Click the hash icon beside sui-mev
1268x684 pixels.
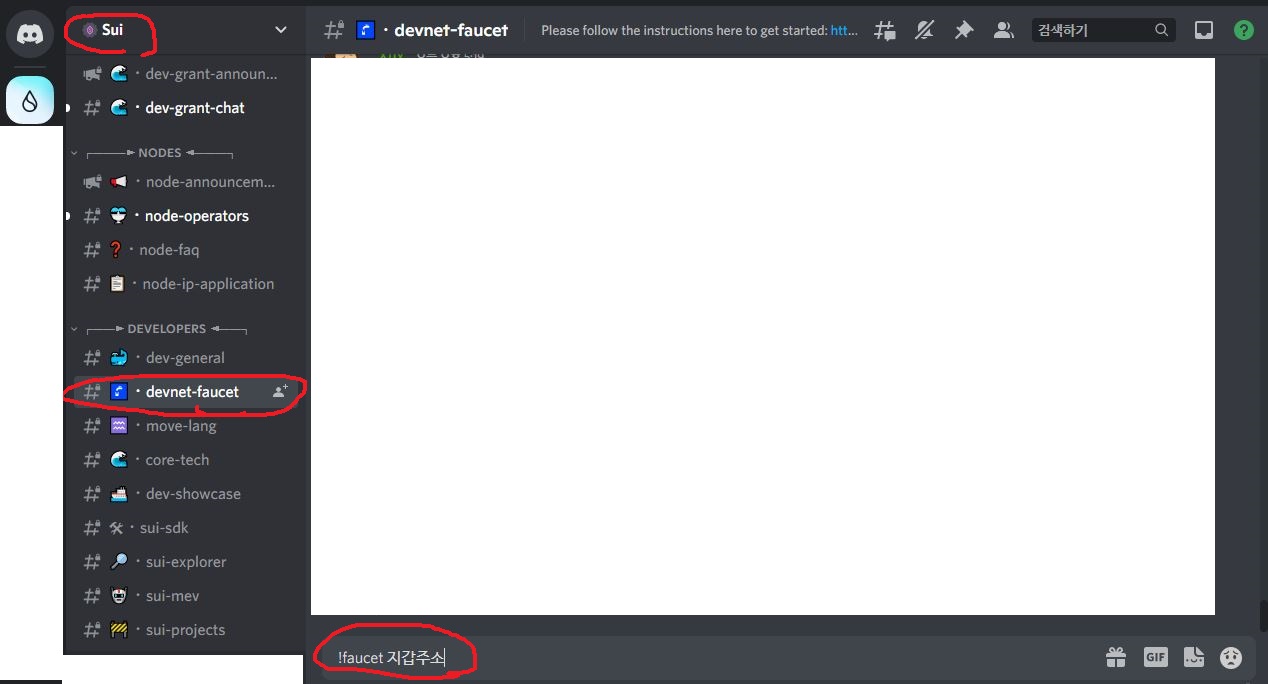92,596
